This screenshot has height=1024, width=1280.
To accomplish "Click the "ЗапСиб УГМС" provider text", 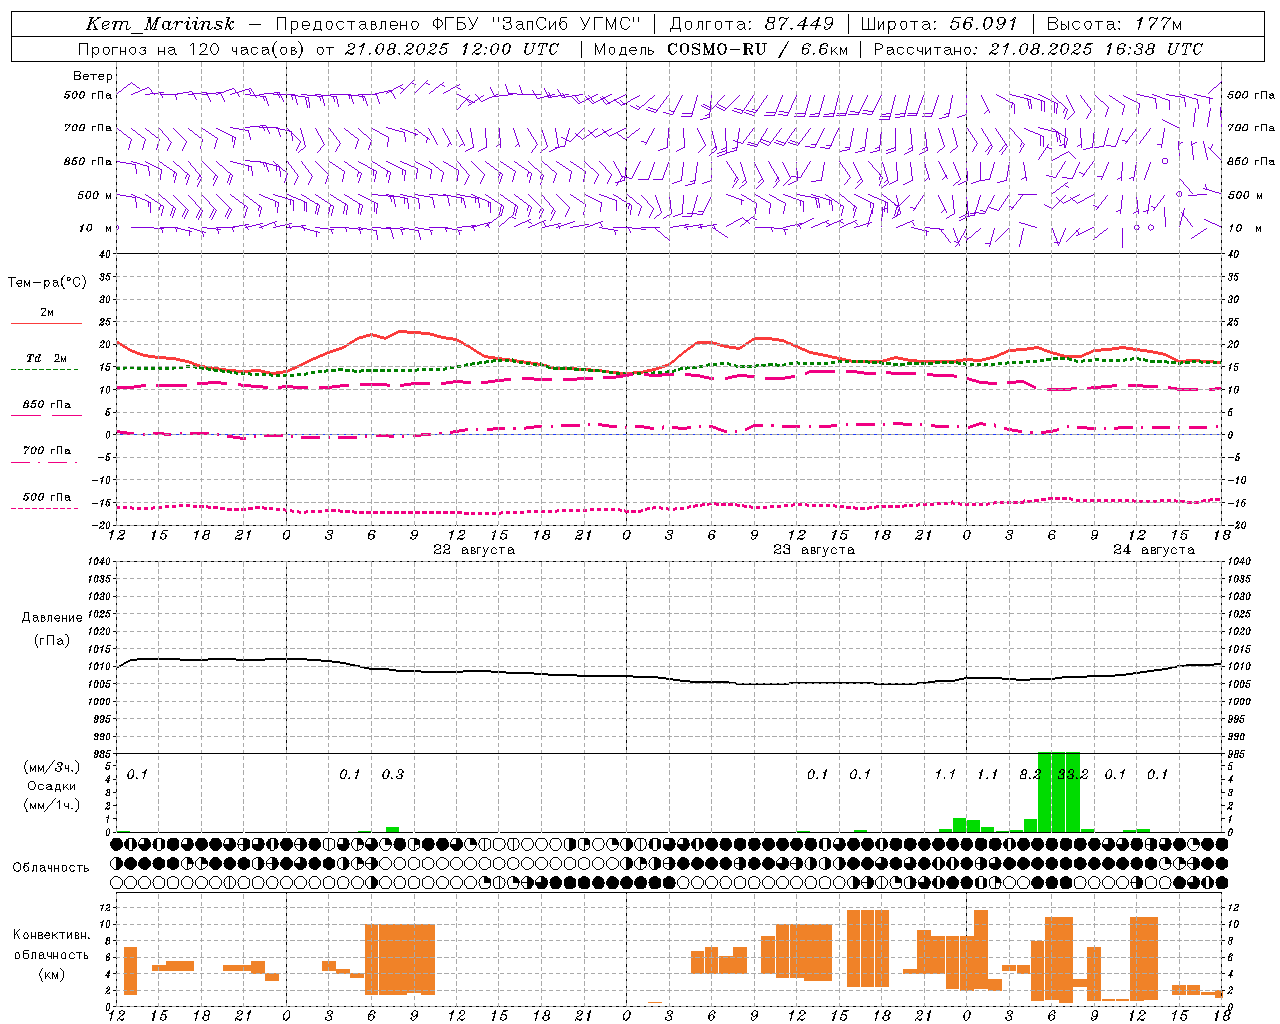I will tap(565, 24).
